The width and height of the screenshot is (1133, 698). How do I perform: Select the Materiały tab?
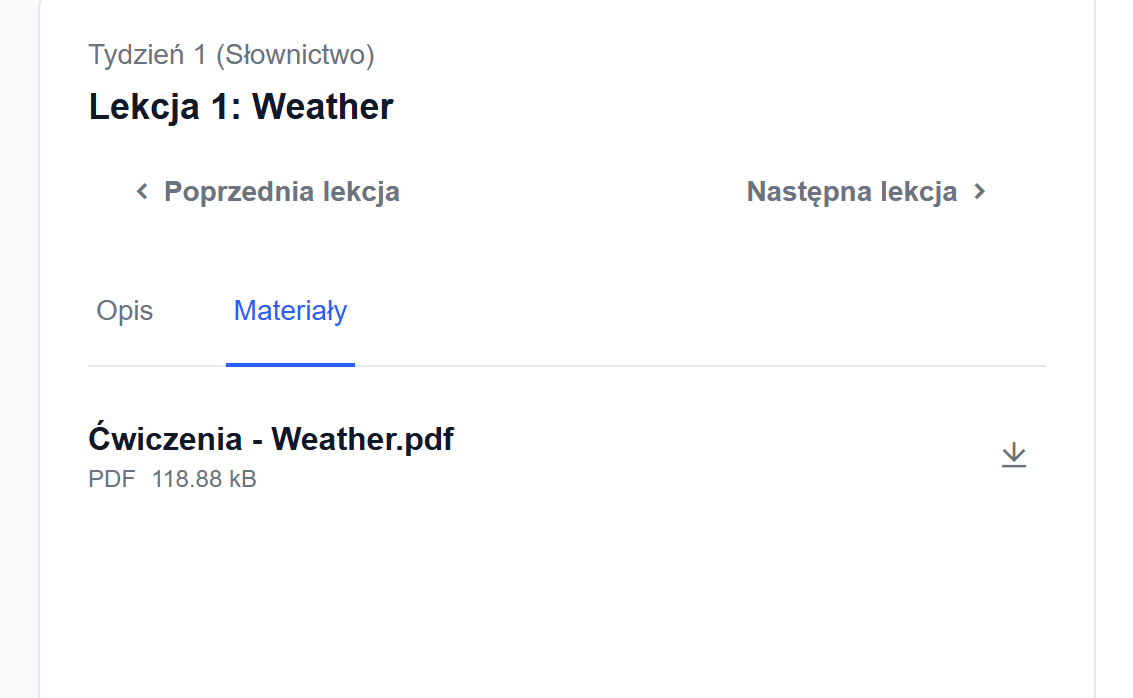(290, 311)
